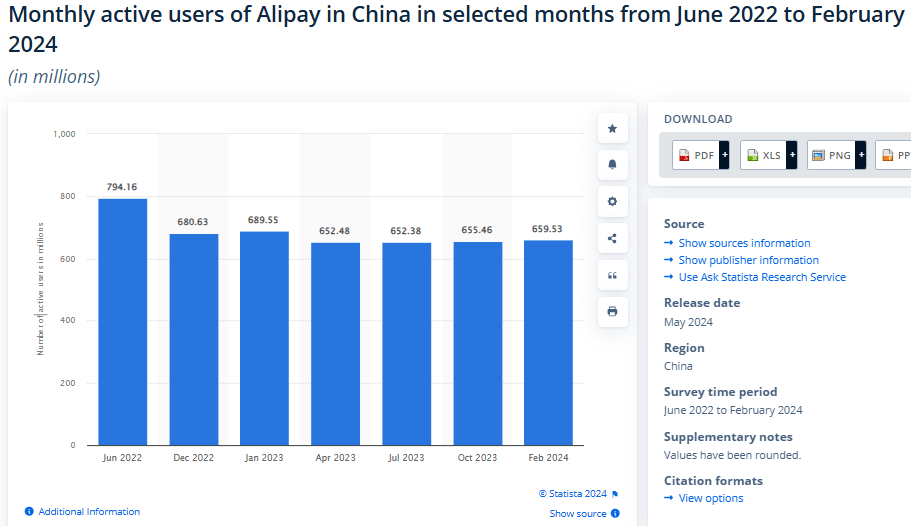Viewport: 911px width, 526px height.
Task: Click the share icon
Action: [612, 238]
